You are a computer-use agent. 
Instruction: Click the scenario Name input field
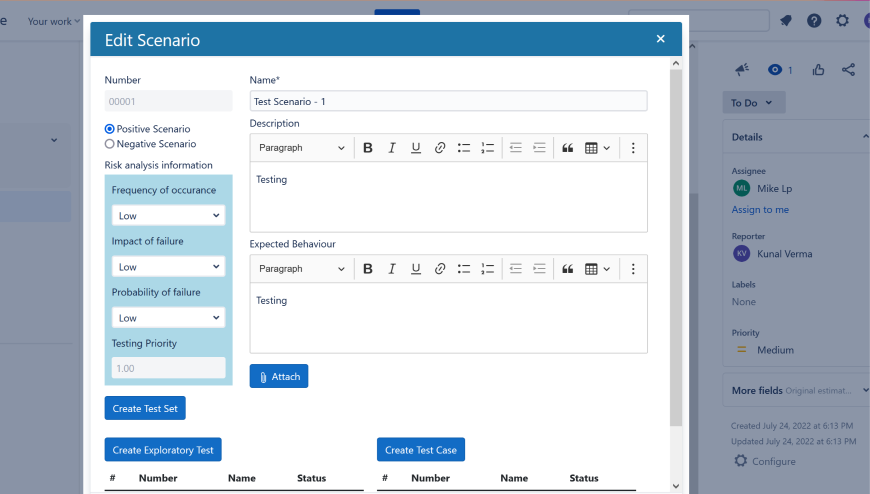(448, 101)
